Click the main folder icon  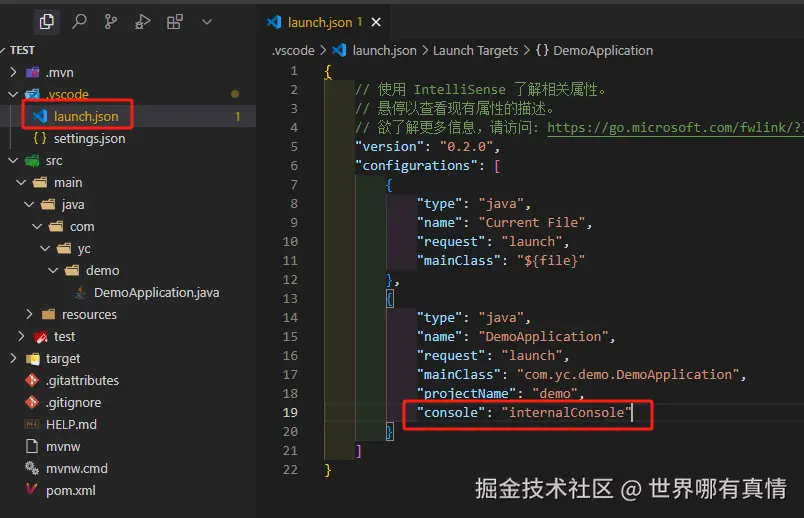tap(40, 183)
